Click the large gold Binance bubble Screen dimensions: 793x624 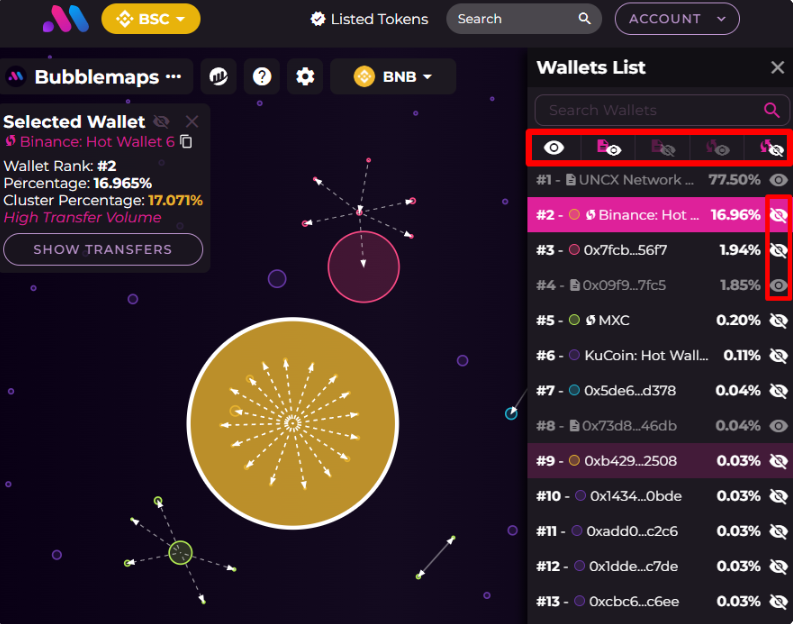click(293, 423)
